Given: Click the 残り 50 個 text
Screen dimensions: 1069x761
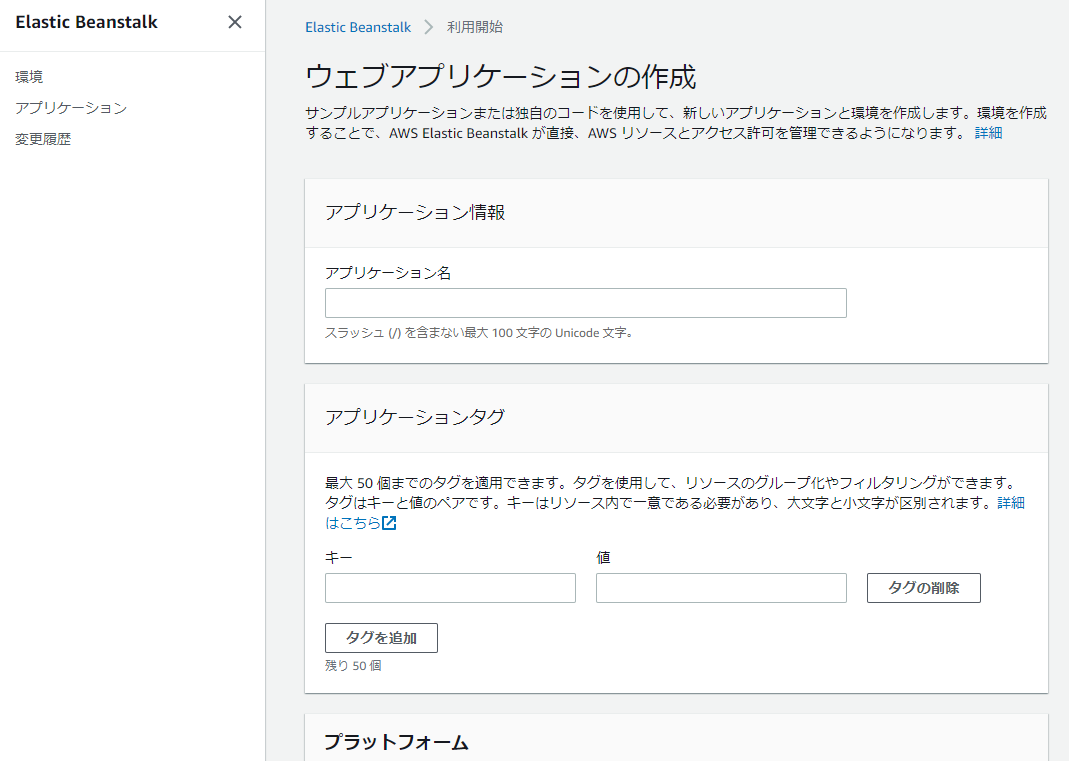Looking at the screenshot, I should click(353, 666).
